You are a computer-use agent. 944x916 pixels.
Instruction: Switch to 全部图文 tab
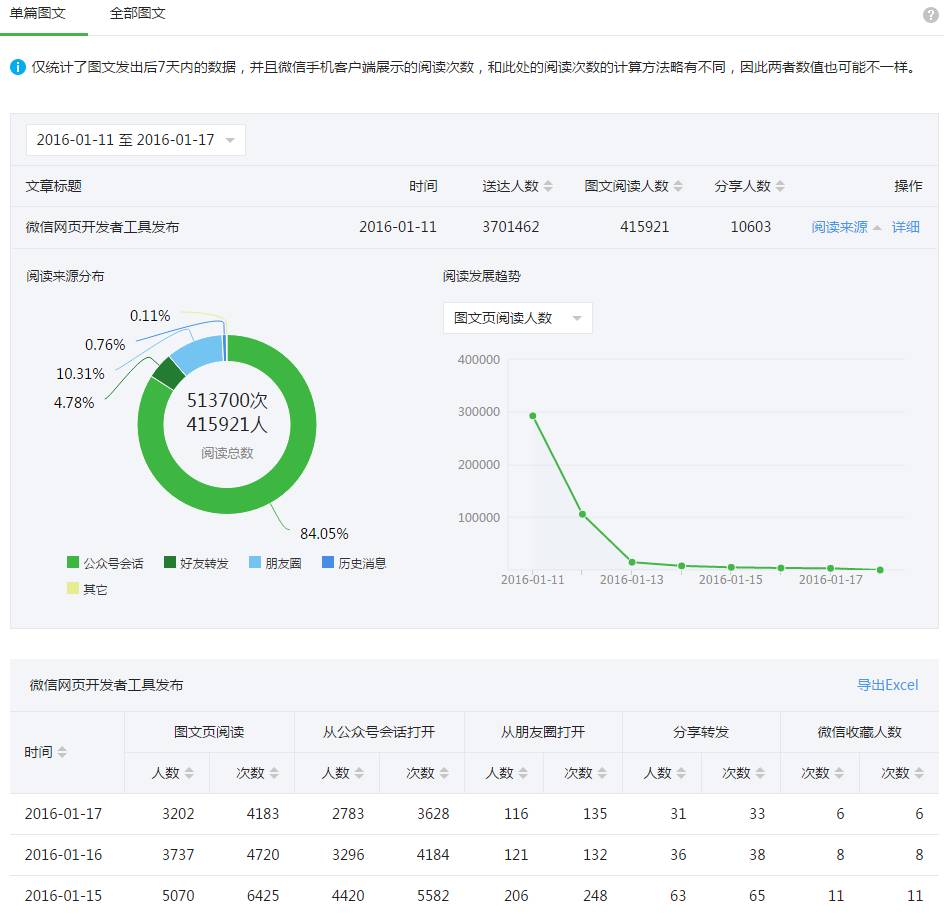tap(137, 13)
